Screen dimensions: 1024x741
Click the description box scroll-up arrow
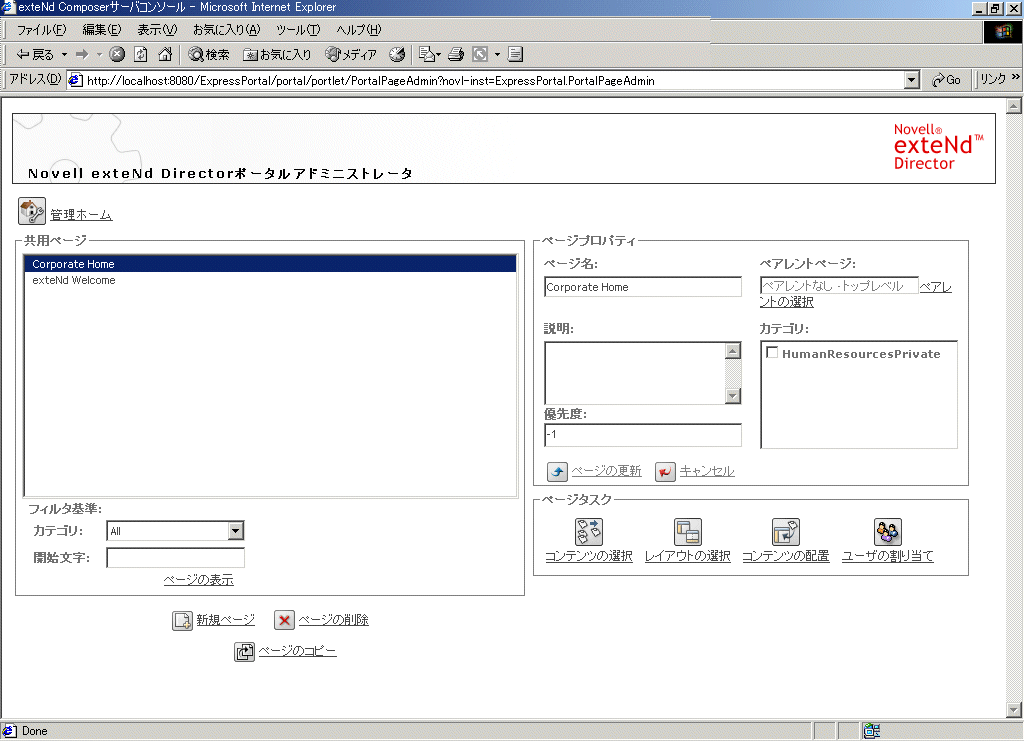733,351
